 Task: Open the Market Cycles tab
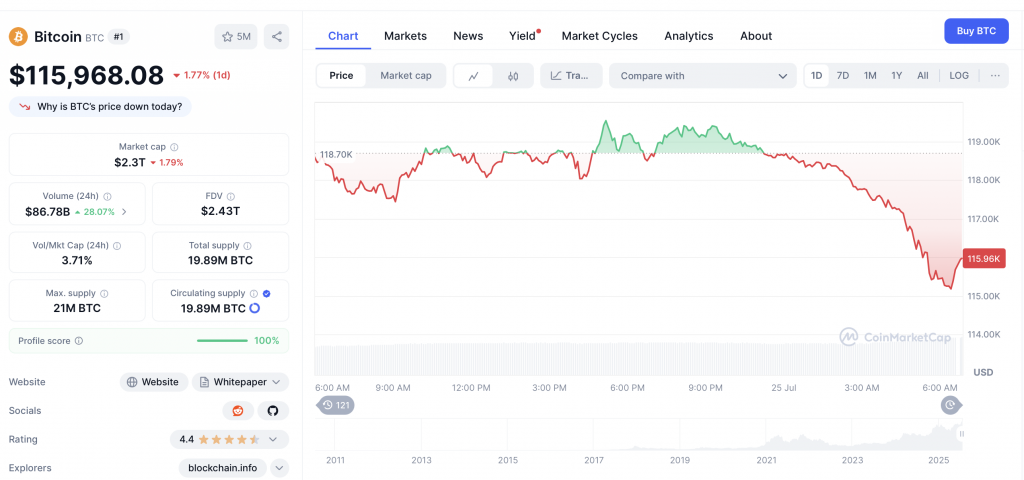[x=599, y=36]
